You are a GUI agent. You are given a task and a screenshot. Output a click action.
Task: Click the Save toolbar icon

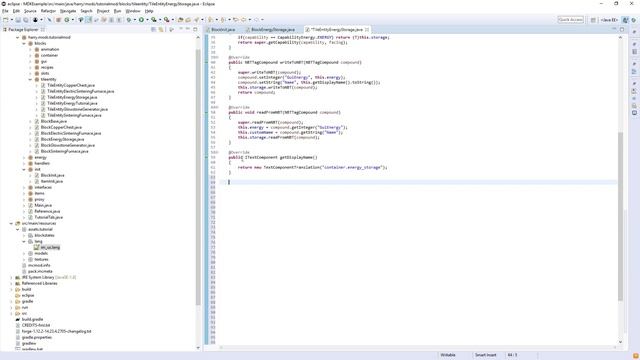(18, 20)
